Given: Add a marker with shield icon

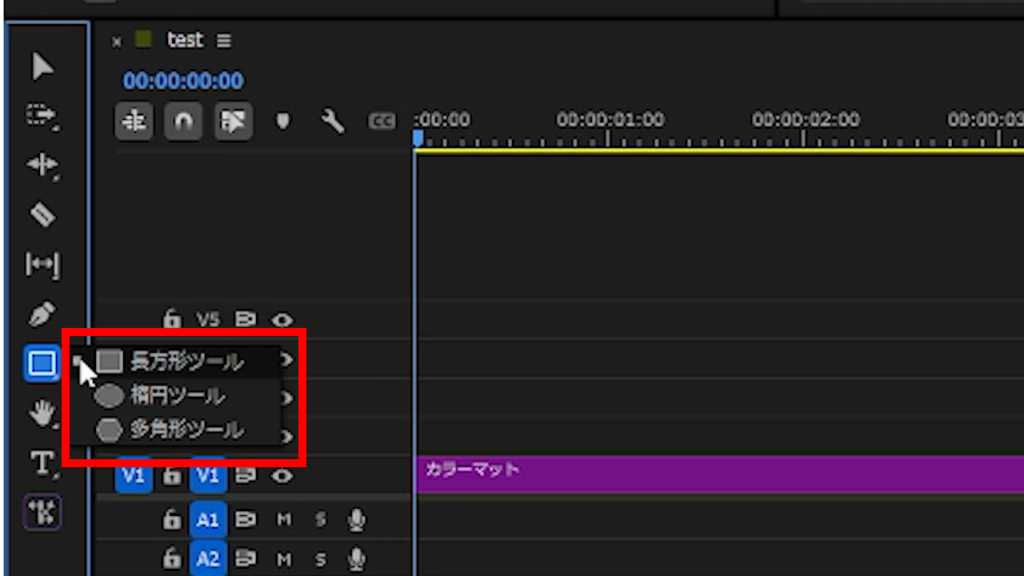Looking at the screenshot, I should 282,121.
